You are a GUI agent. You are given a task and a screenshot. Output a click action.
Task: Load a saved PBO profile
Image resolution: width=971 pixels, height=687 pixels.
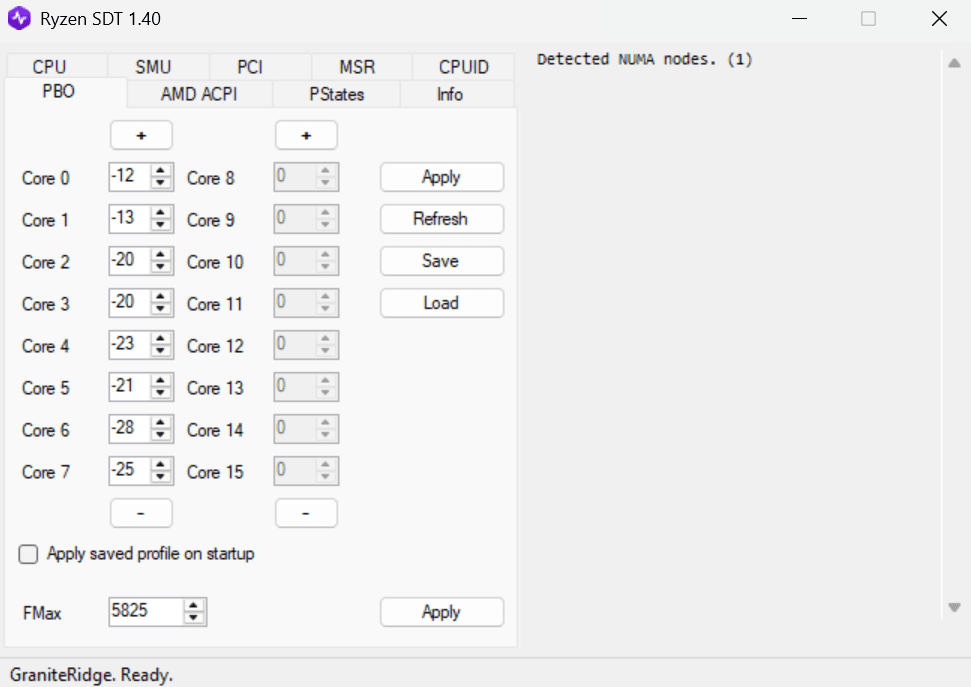pyautogui.click(x=441, y=303)
